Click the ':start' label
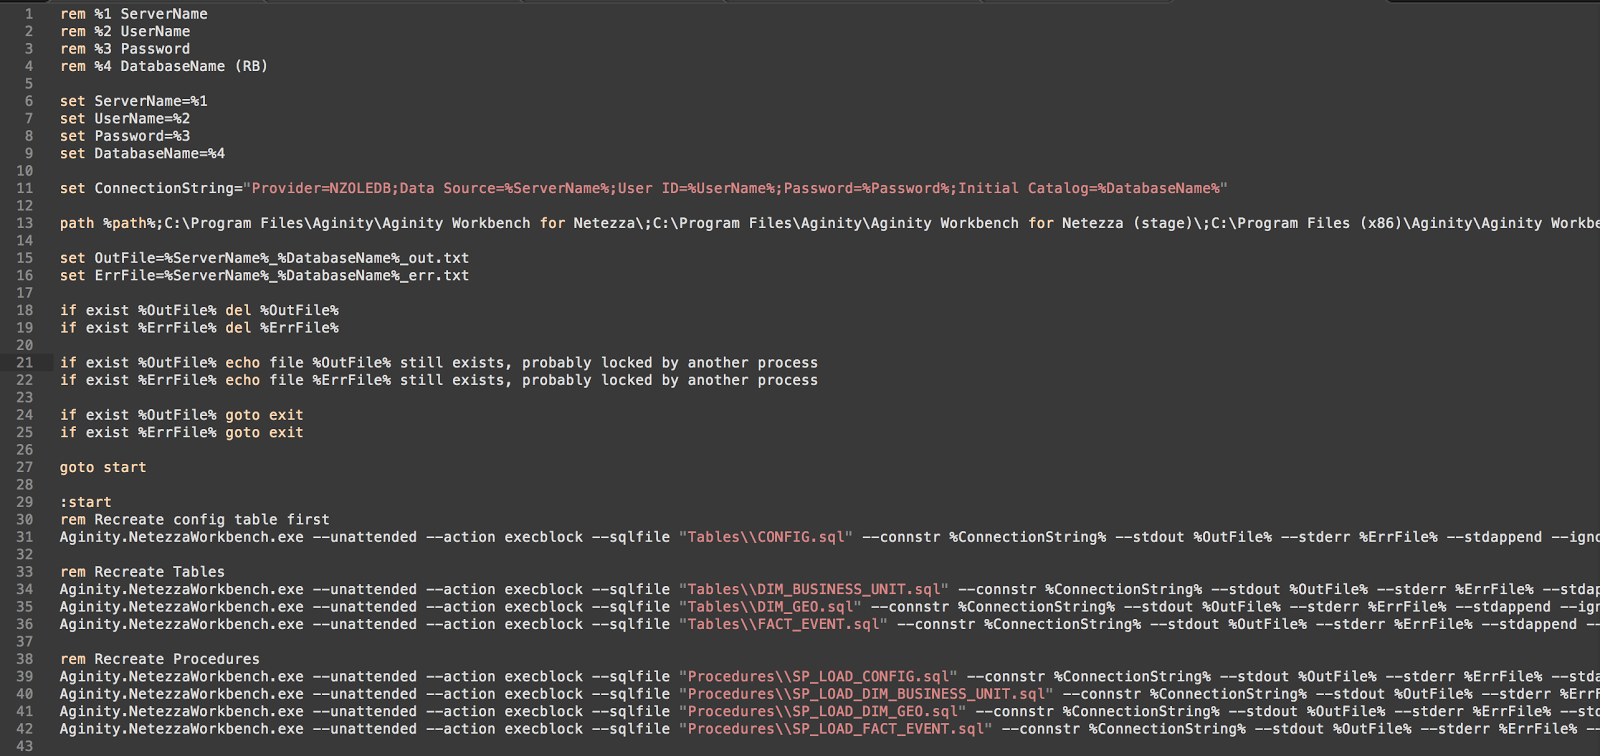 [86, 502]
